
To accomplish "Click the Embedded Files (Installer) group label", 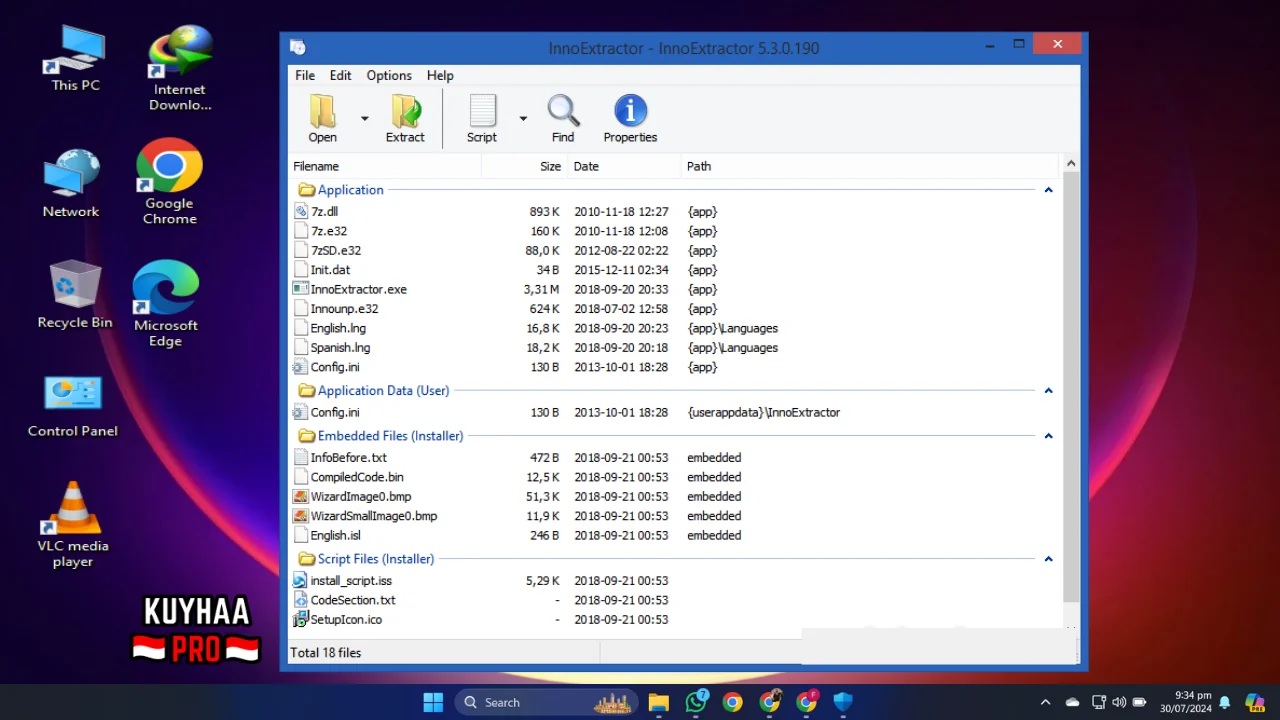I will 390,436.
